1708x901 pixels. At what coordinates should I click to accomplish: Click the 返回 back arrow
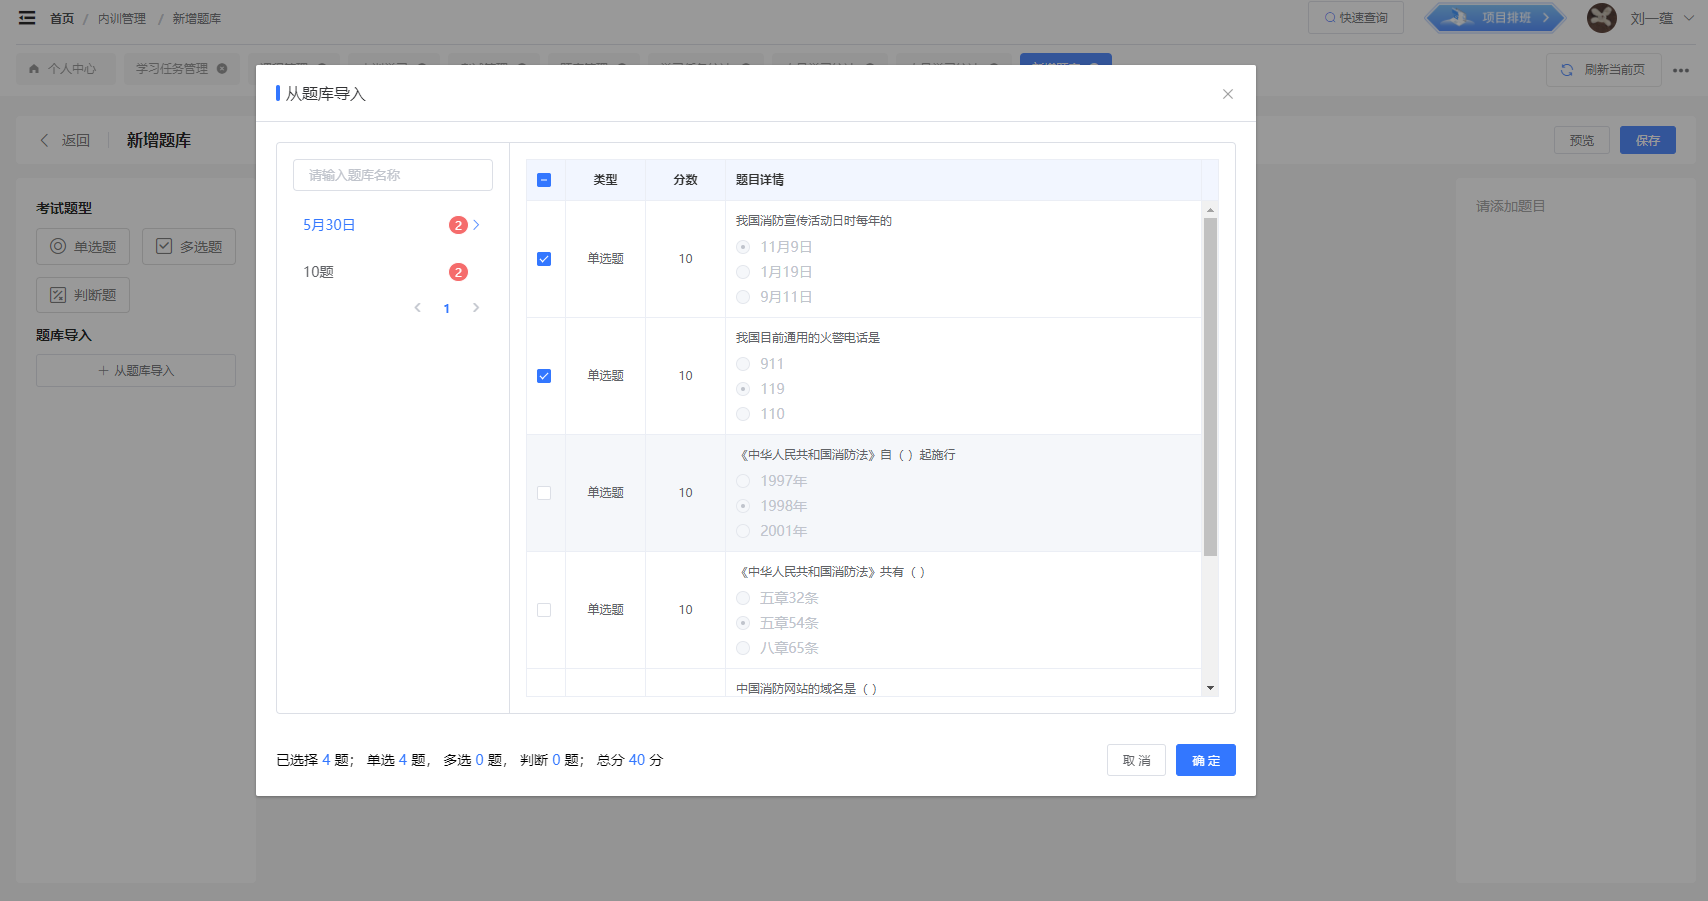45,141
